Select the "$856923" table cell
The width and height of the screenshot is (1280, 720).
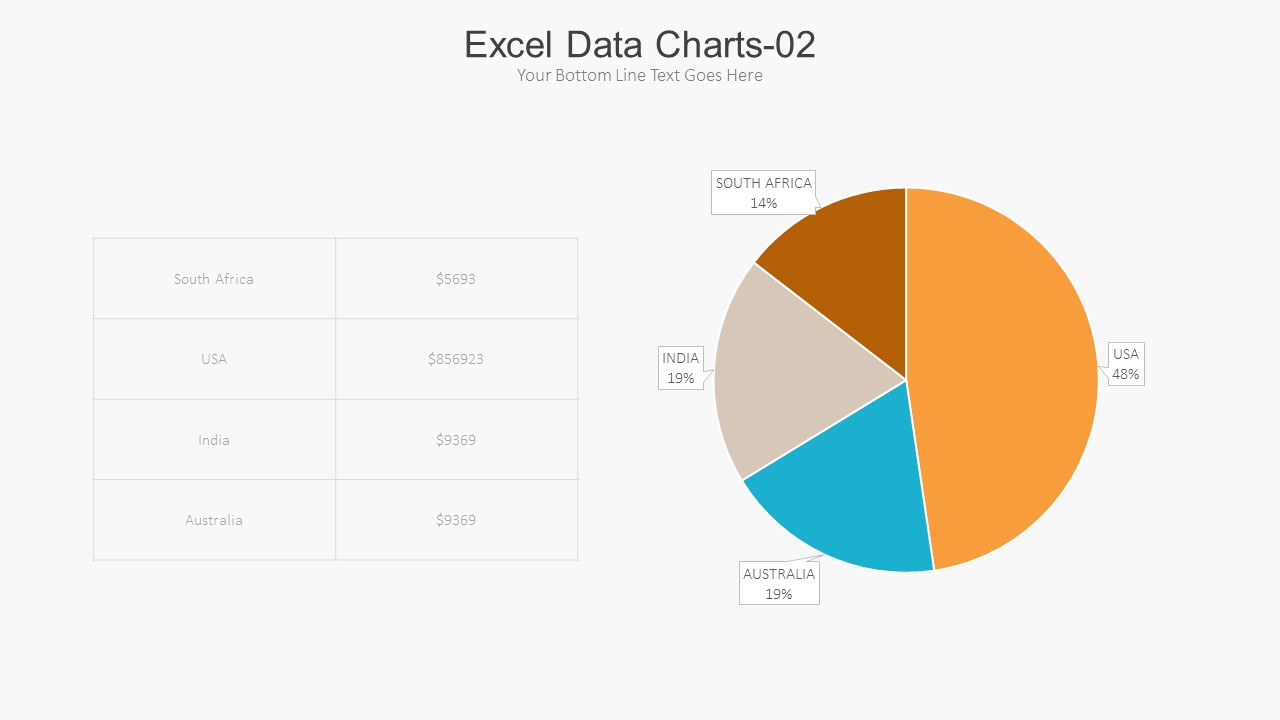(456, 359)
